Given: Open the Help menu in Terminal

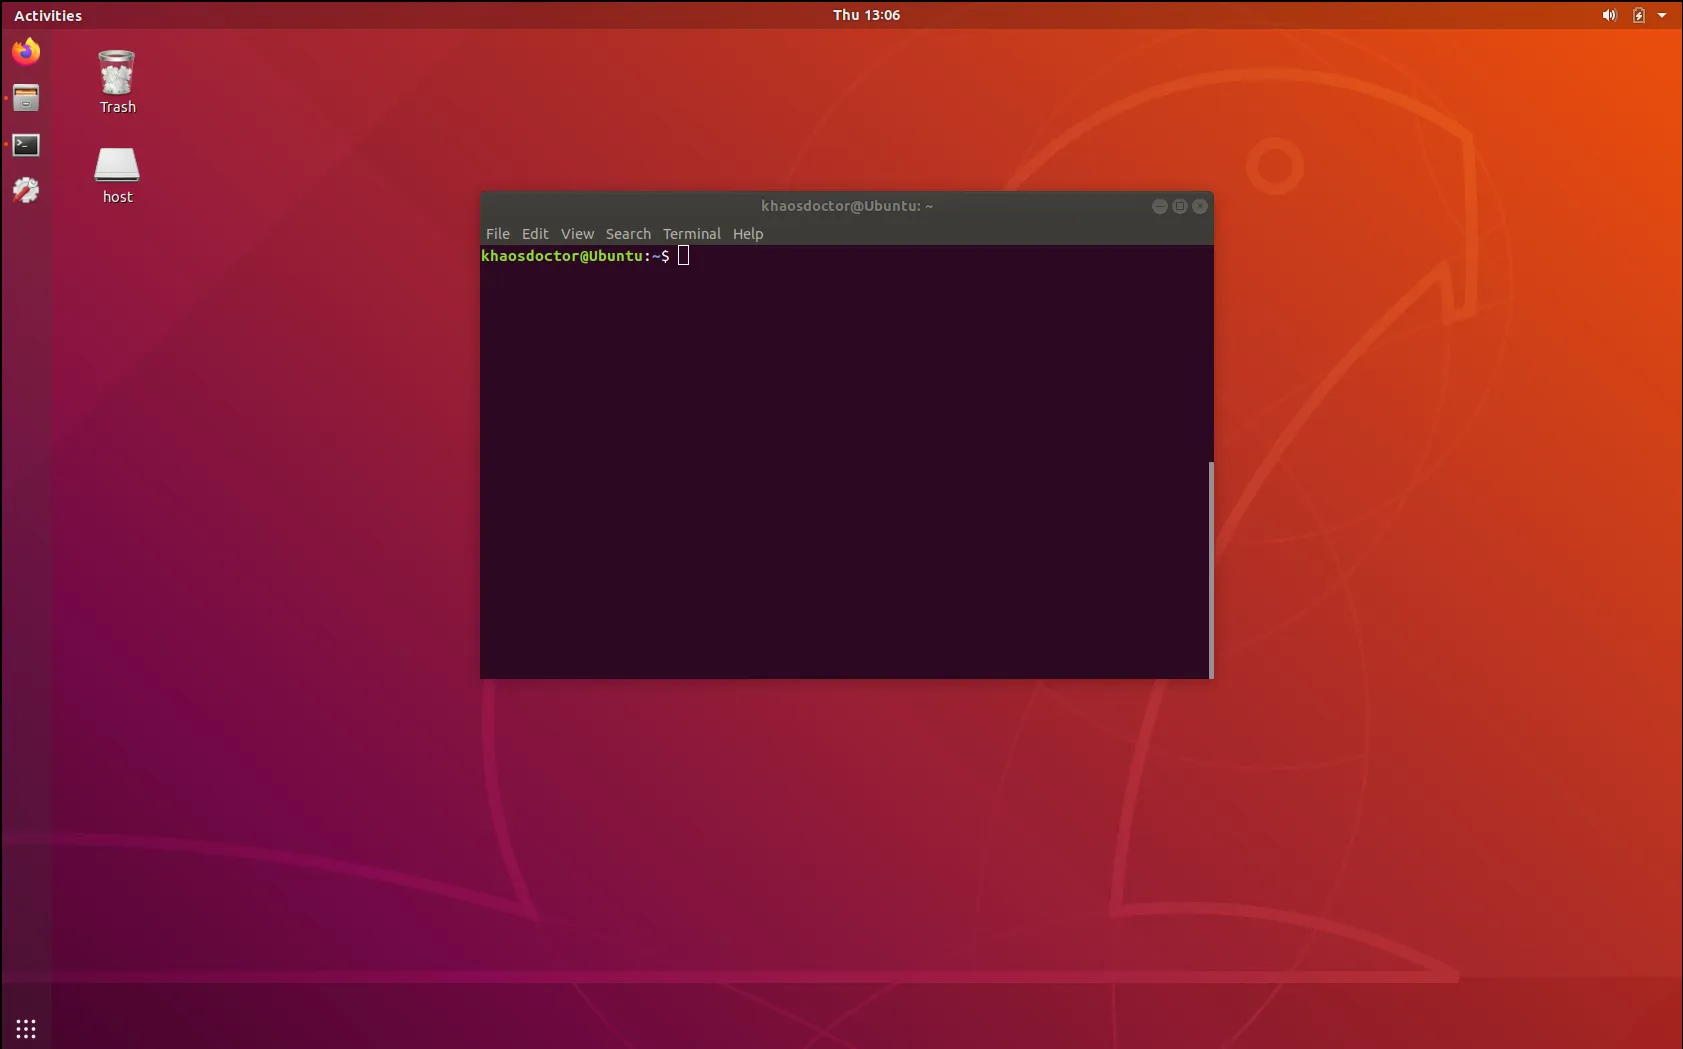Looking at the screenshot, I should pyautogui.click(x=748, y=234).
